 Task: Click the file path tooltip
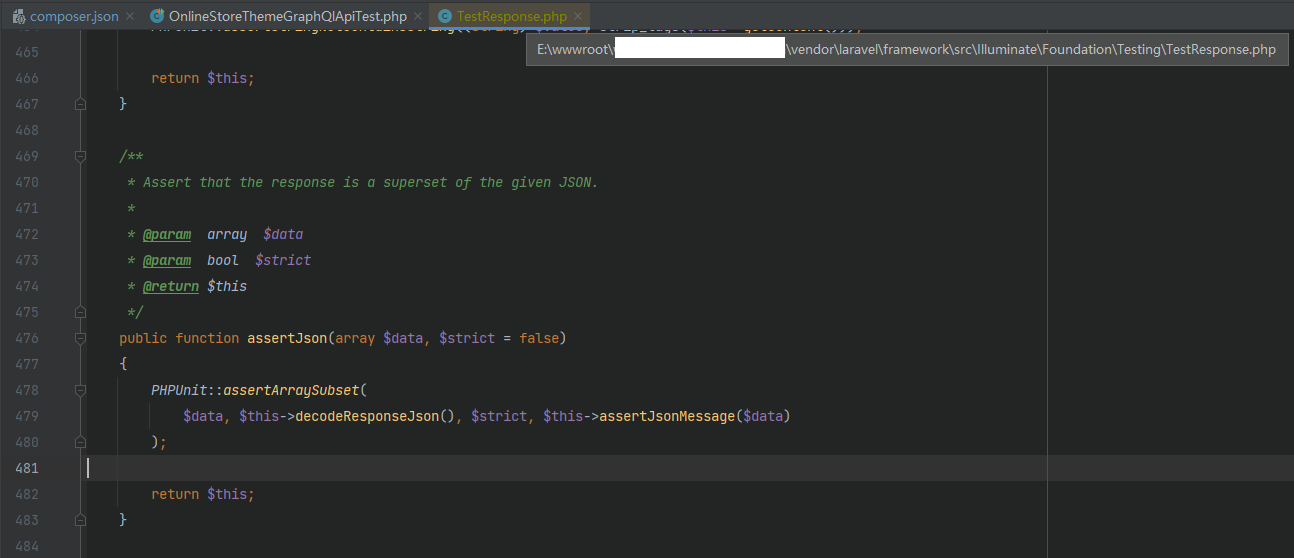tap(906, 50)
